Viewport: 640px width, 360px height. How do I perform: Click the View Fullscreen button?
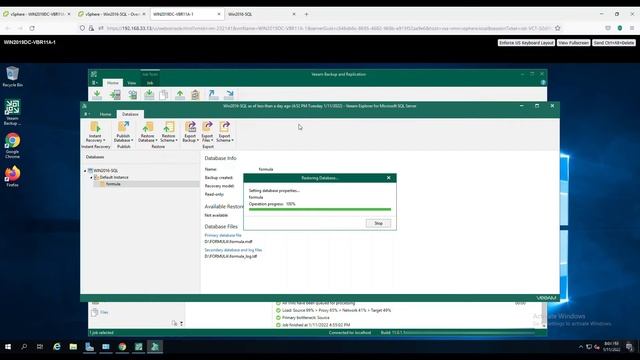pos(573,42)
